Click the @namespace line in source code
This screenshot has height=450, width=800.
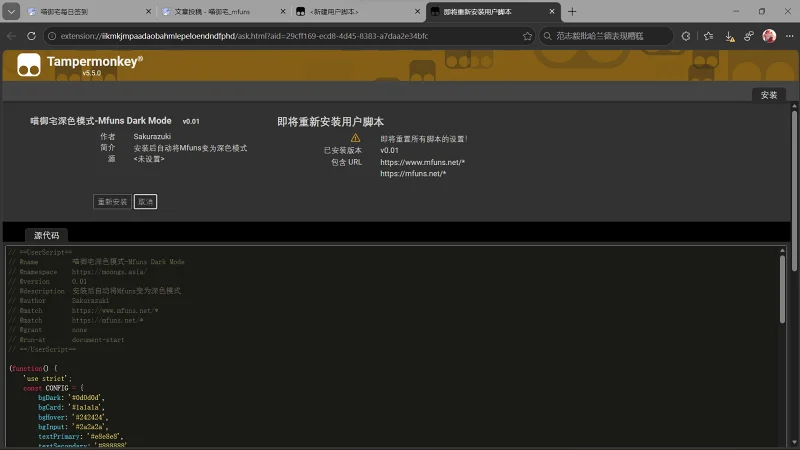click(78, 272)
